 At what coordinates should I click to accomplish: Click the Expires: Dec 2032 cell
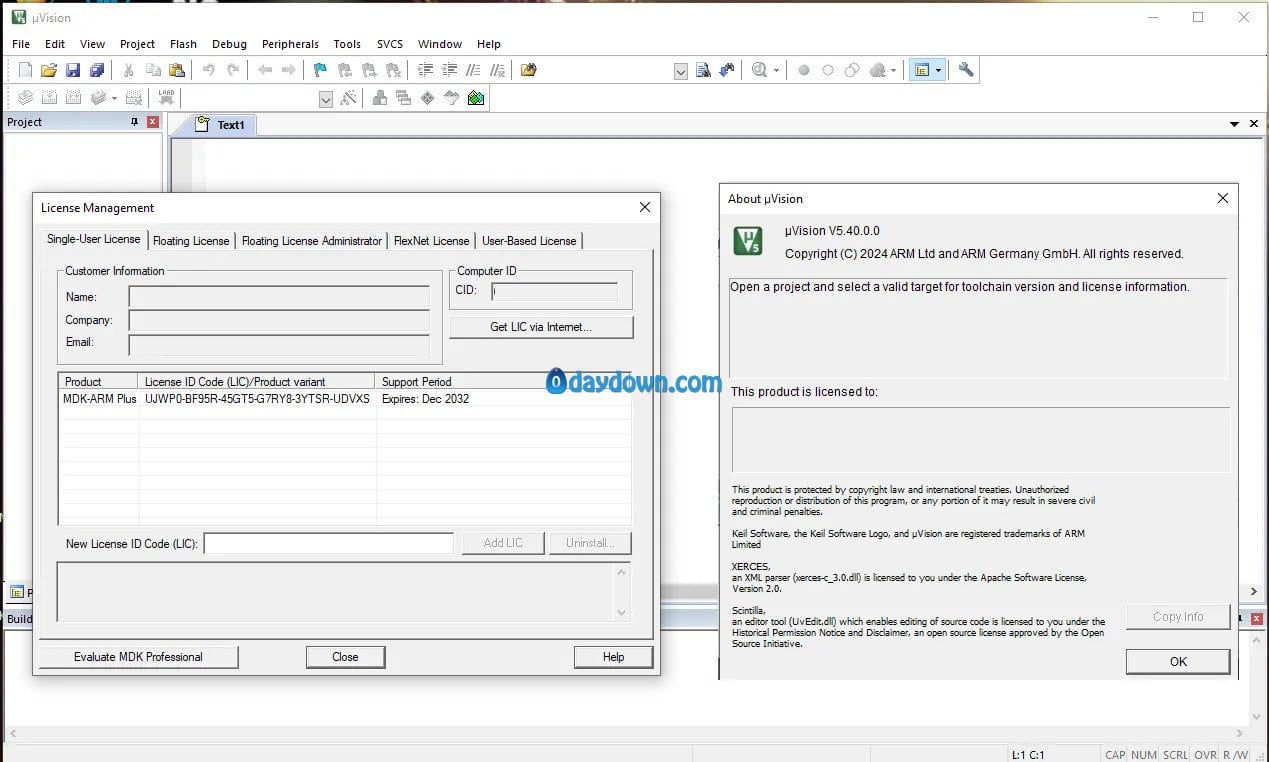425,399
